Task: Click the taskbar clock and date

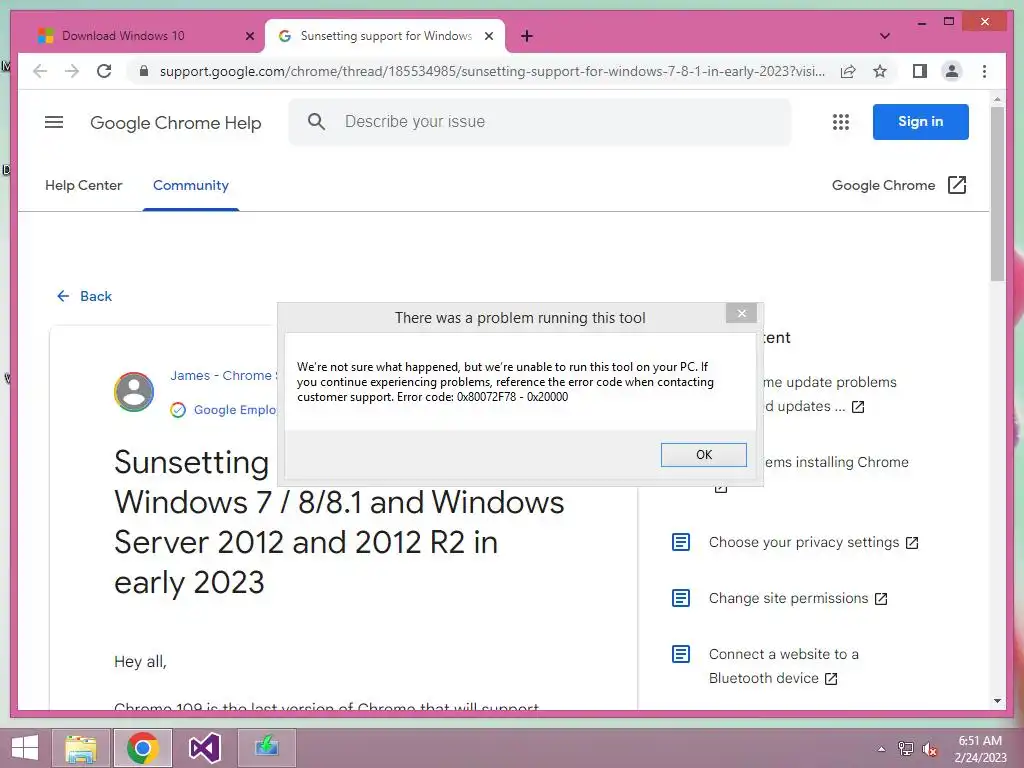Action: pyautogui.click(x=981, y=749)
